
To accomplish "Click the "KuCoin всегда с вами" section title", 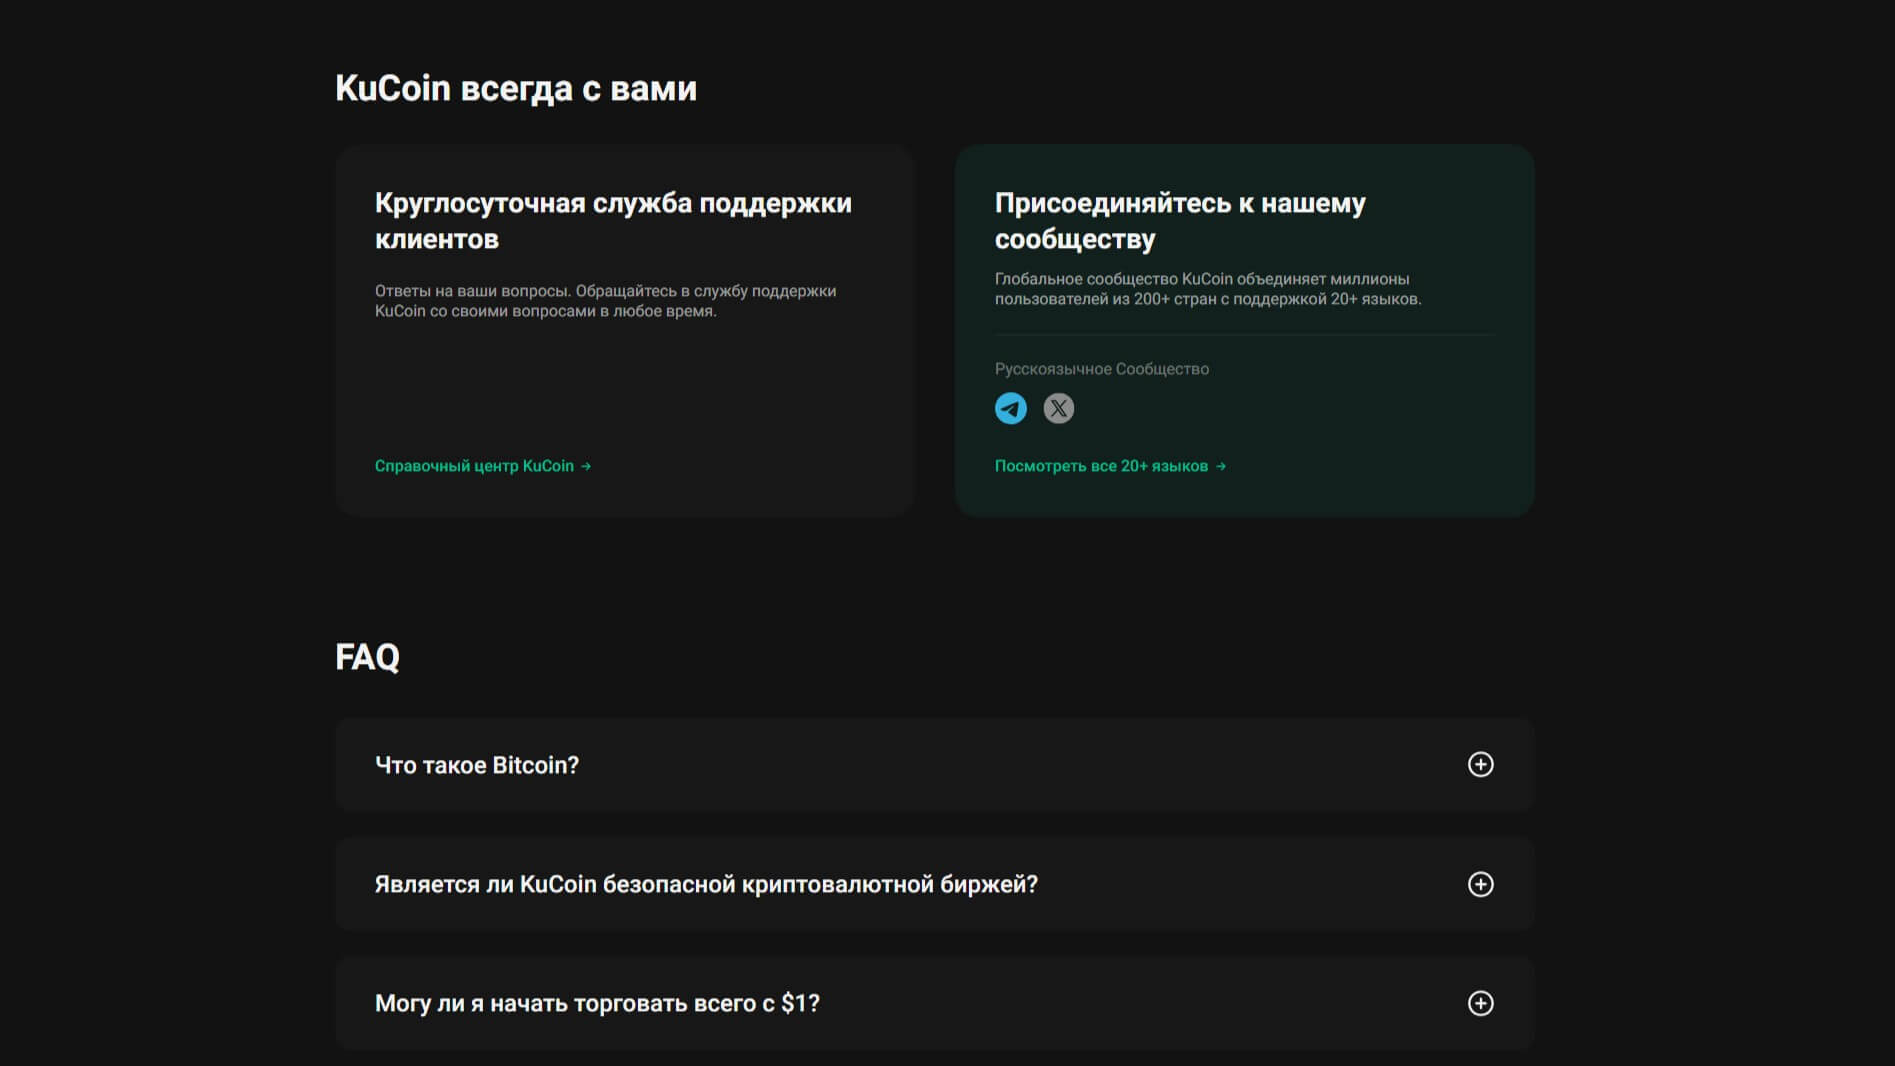I will point(515,88).
